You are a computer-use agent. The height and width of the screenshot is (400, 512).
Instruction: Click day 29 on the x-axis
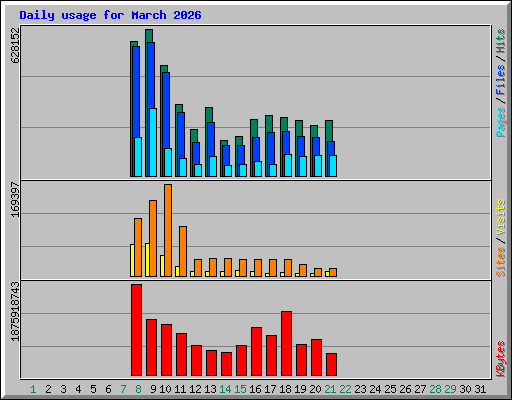(x=450, y=389)
